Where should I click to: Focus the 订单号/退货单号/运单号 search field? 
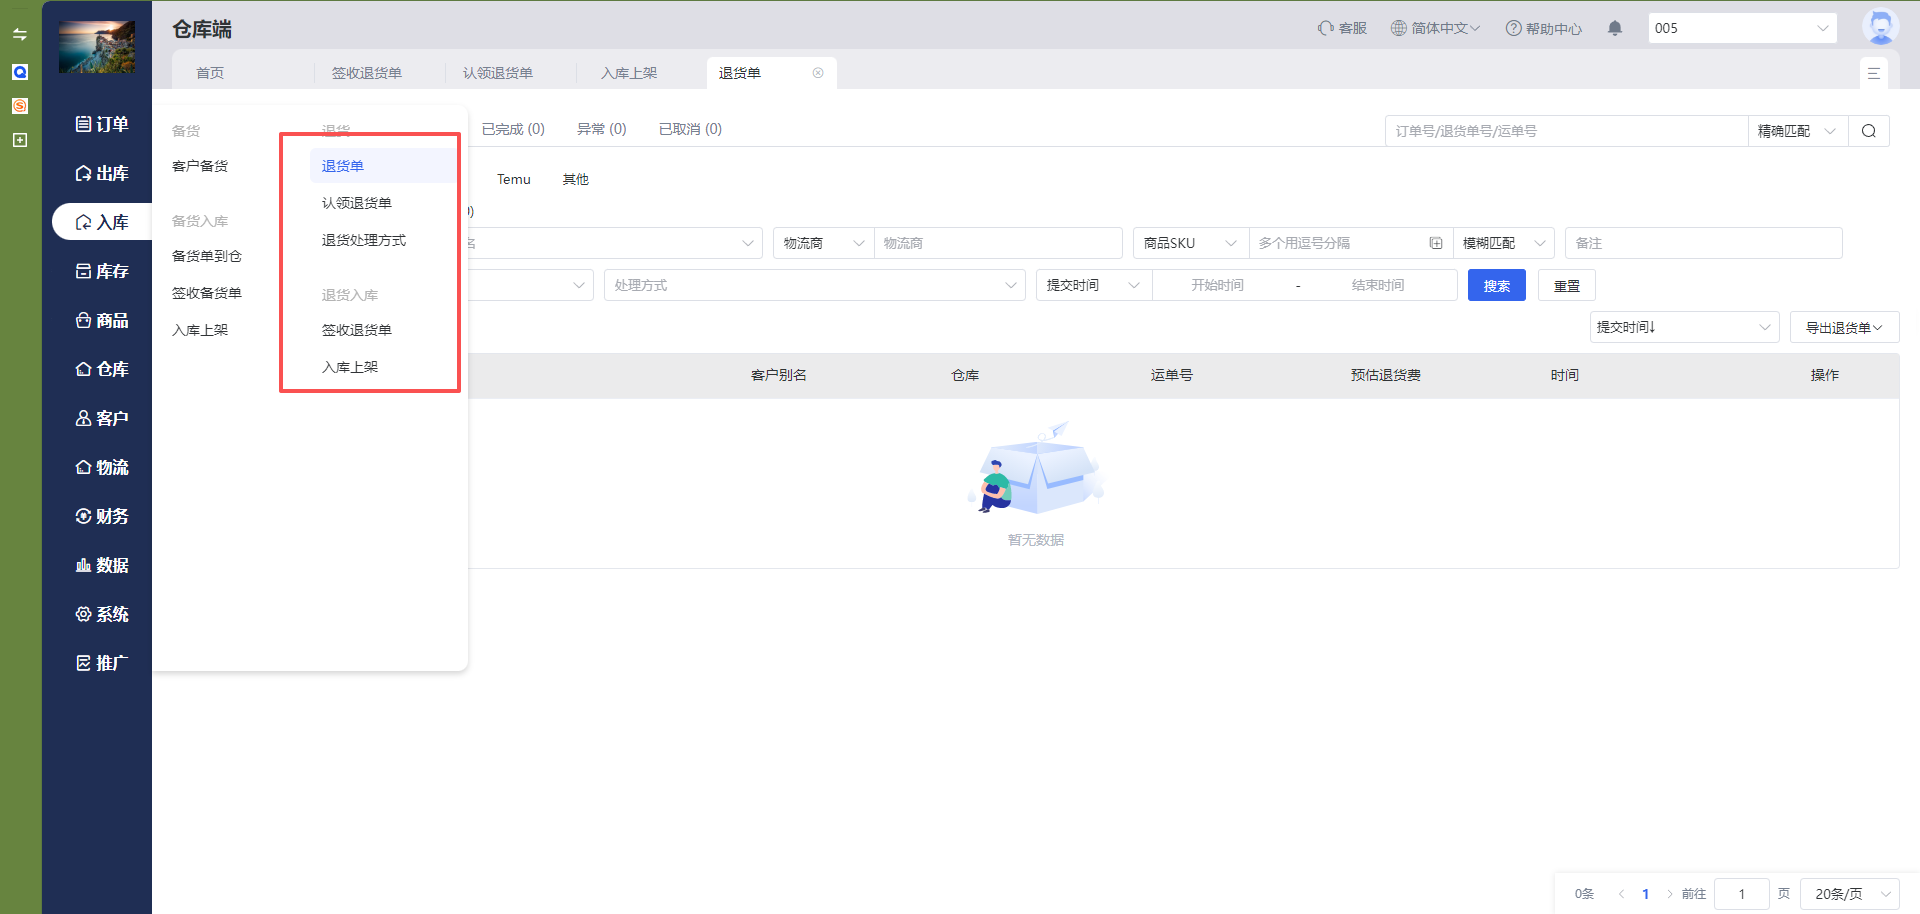coord(1565,131)
